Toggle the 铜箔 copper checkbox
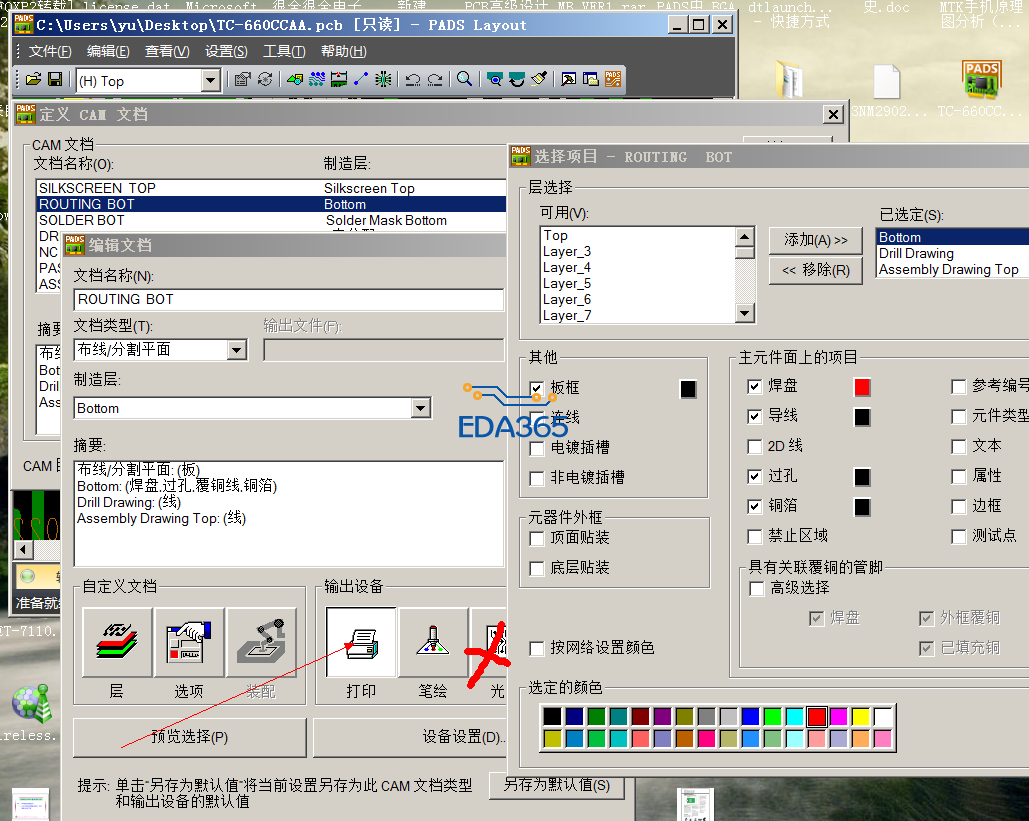 point(755,507)
